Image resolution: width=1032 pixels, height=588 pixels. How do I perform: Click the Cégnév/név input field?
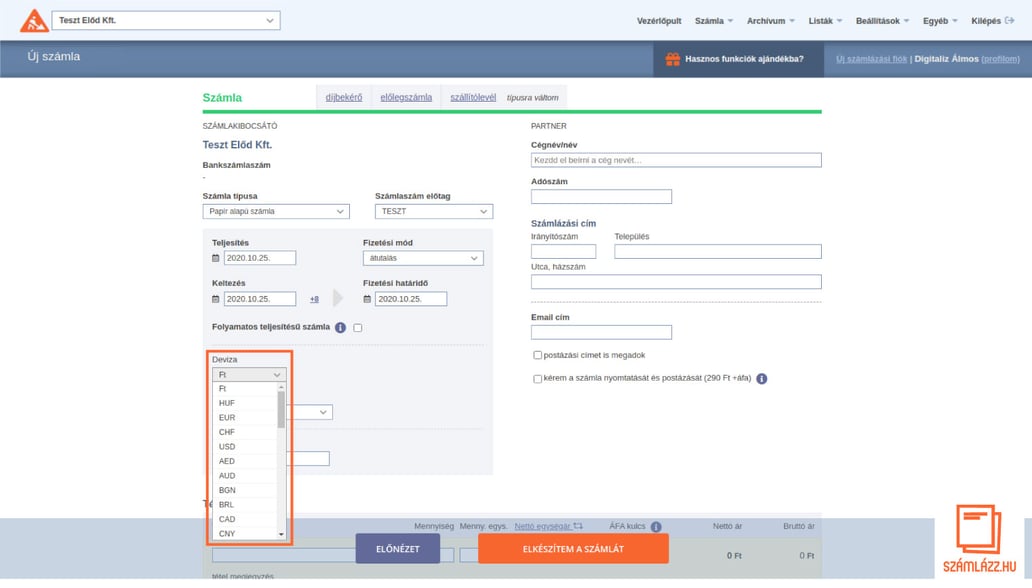676,160
